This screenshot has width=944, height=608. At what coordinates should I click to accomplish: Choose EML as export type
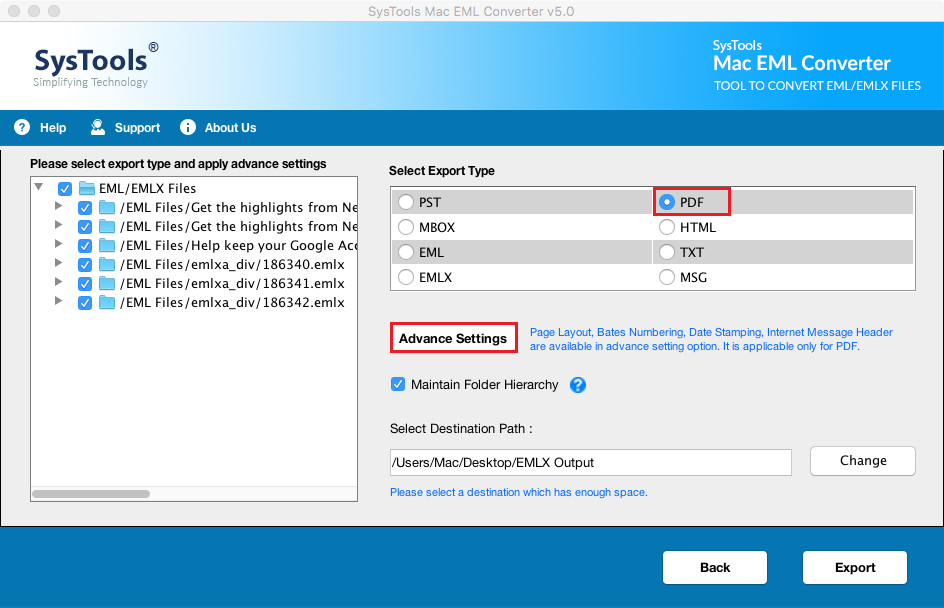[x=406, y=252]
